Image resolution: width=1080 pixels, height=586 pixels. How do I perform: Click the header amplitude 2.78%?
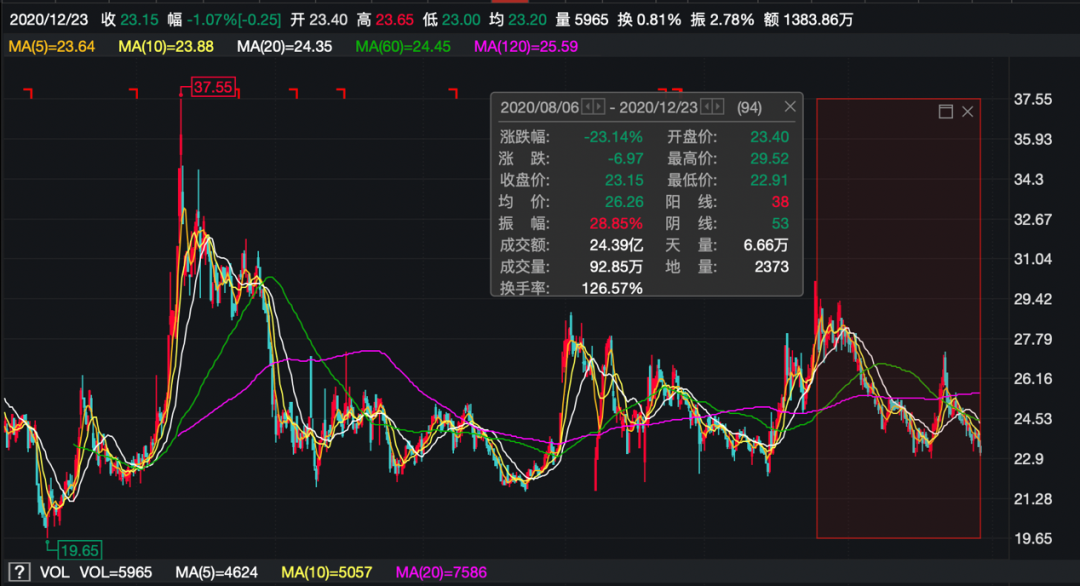click(x=731, y=20)
